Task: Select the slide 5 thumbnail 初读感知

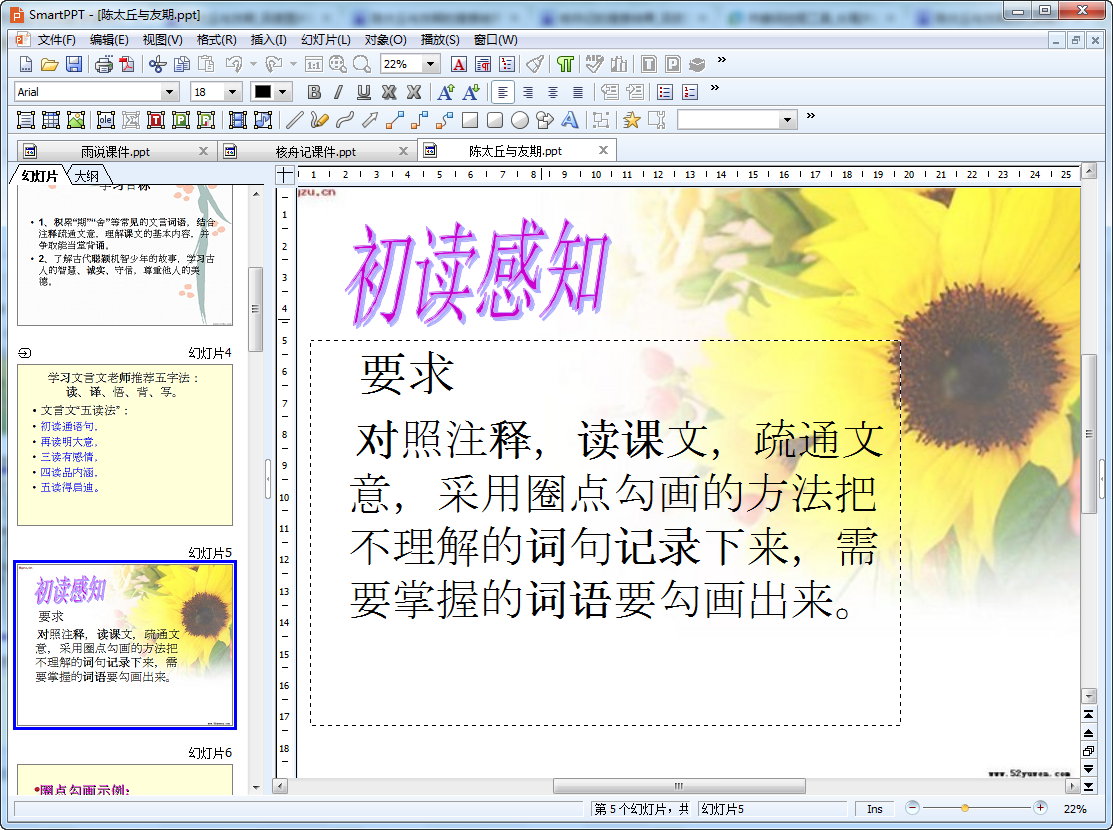Action: 125,645
